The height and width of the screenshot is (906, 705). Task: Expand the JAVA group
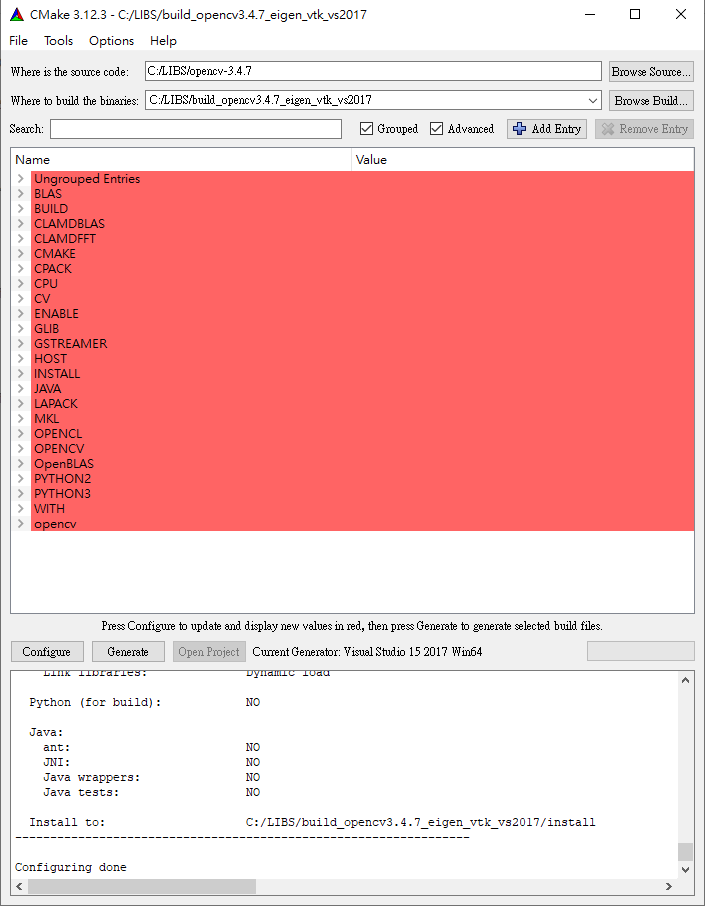tap(20, 389)
